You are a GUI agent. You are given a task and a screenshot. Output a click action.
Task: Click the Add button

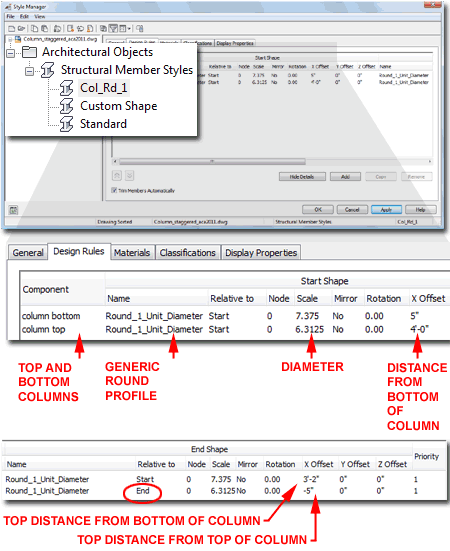(x=345, y=176)
